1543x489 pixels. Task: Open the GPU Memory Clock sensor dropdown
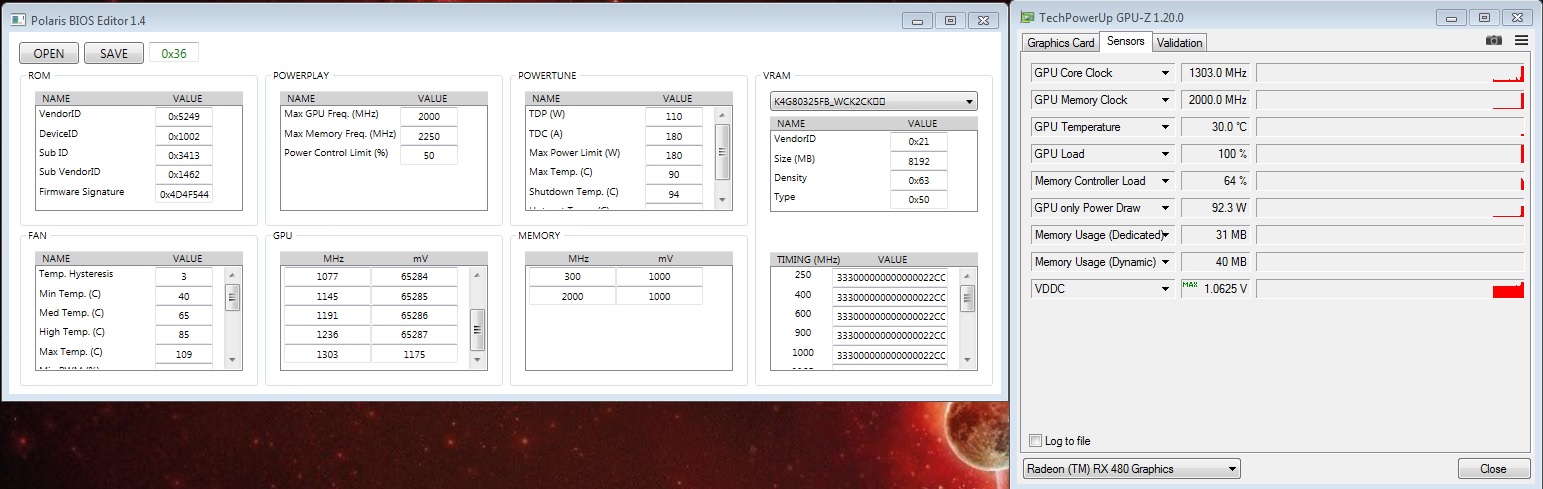click(x=1166, y=100)
